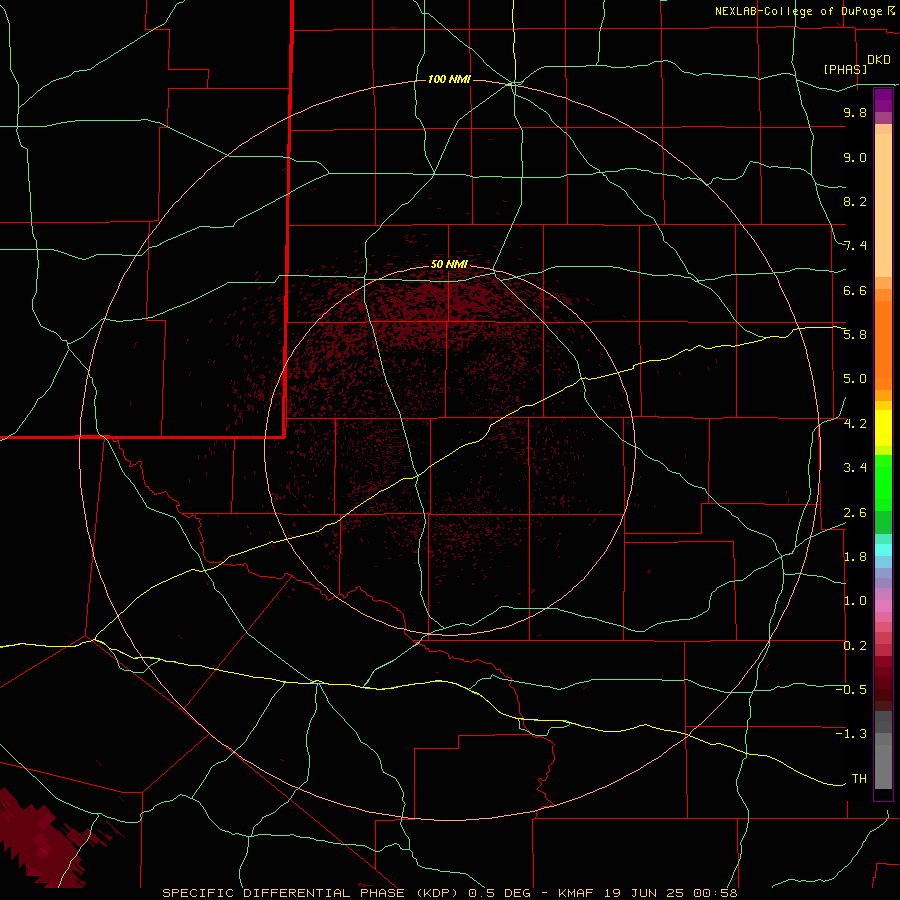Viewport: 900px width, 900px height.
Task: Click the -1.3 value on the color scale
Action: (851, 734)
